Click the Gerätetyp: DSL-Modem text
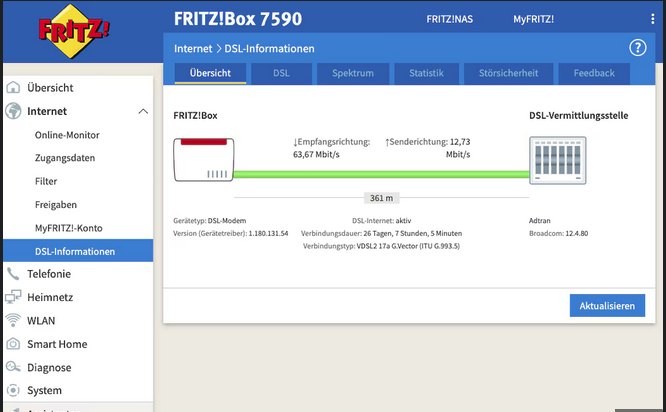 tap(209, 221)
